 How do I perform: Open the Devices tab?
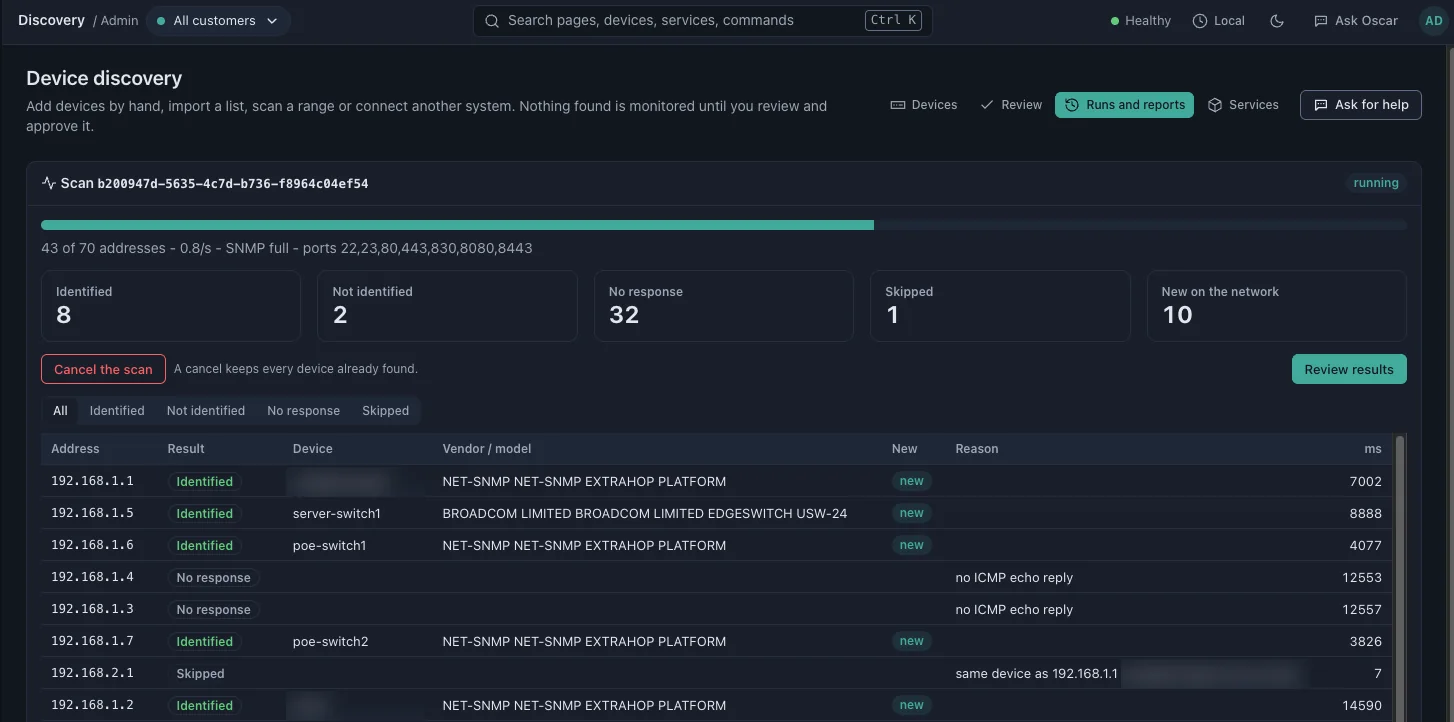pos(924,105)
